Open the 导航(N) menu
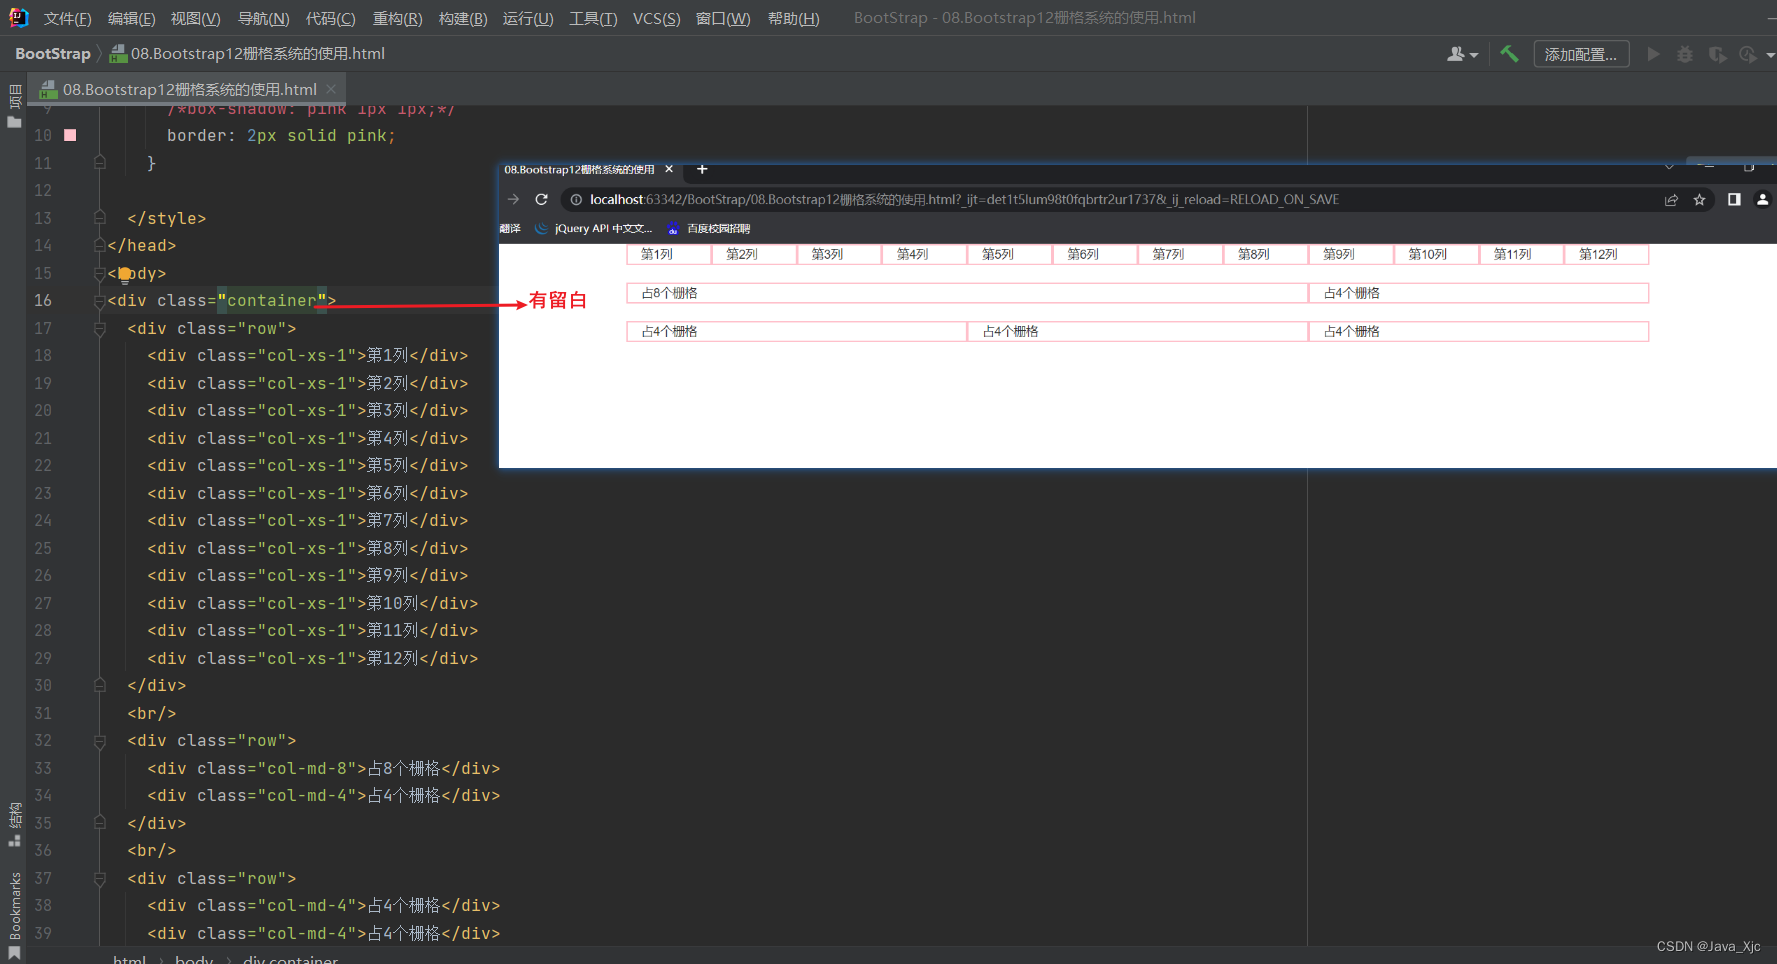 [264, 19]
